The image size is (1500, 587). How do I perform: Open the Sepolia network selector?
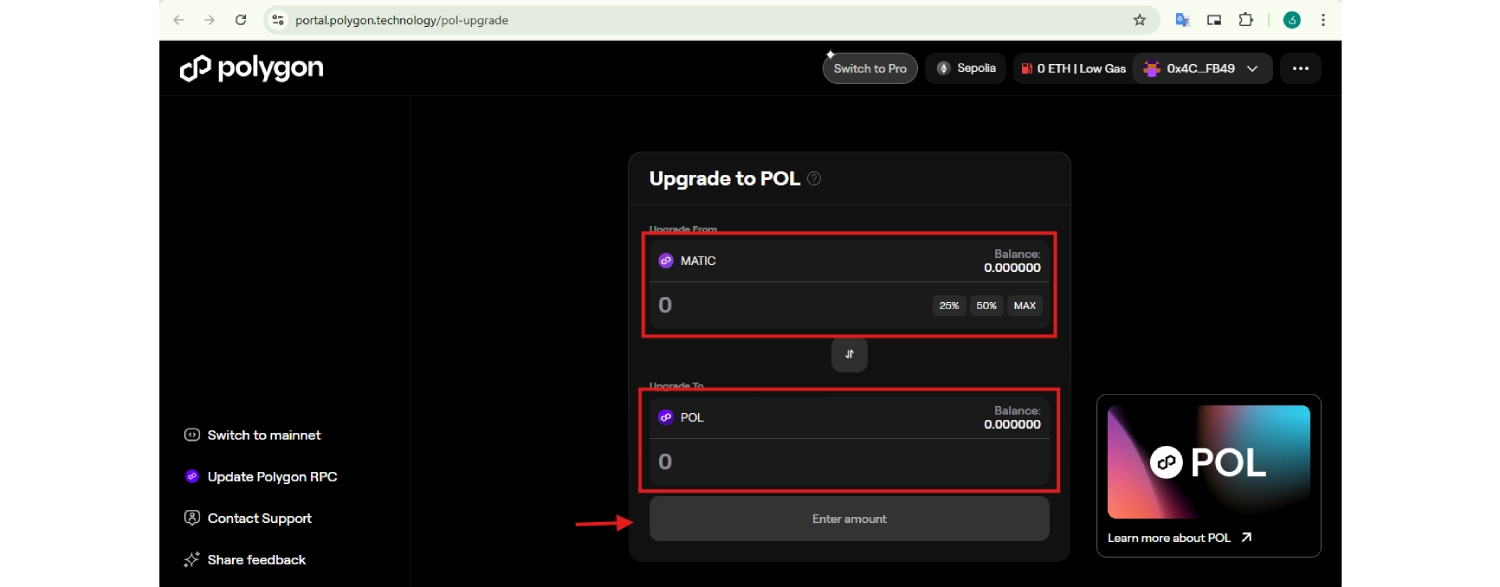pos(966,68)
